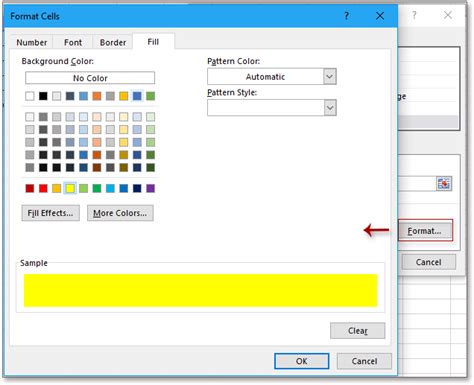This screenshot has height=385, width=474.
Task: Select the black swatch in top theme row
Action: point(43,96)
